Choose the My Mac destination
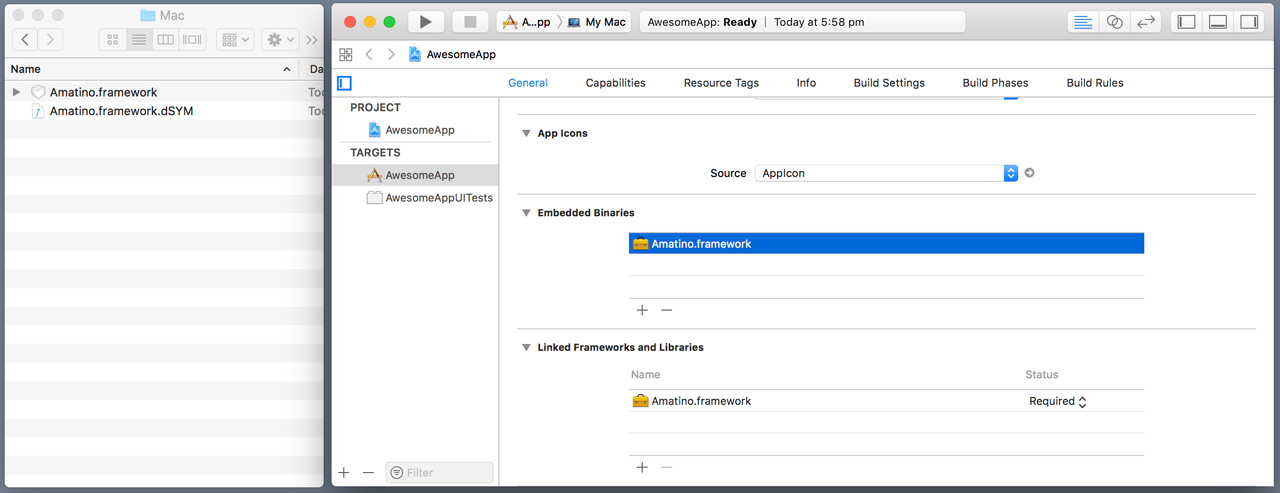This screenshot has height=493, width=1280. [x=596, y=22]
